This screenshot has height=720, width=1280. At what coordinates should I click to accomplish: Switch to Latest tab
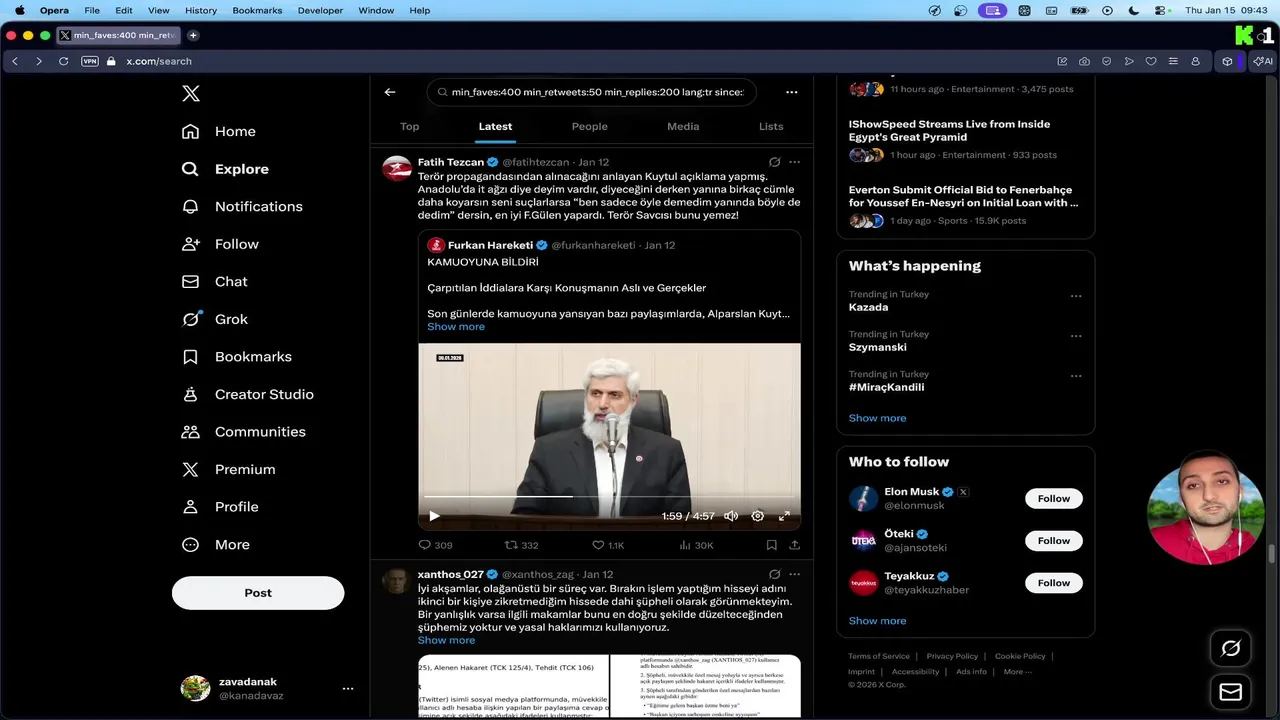[x=495, y=126]
